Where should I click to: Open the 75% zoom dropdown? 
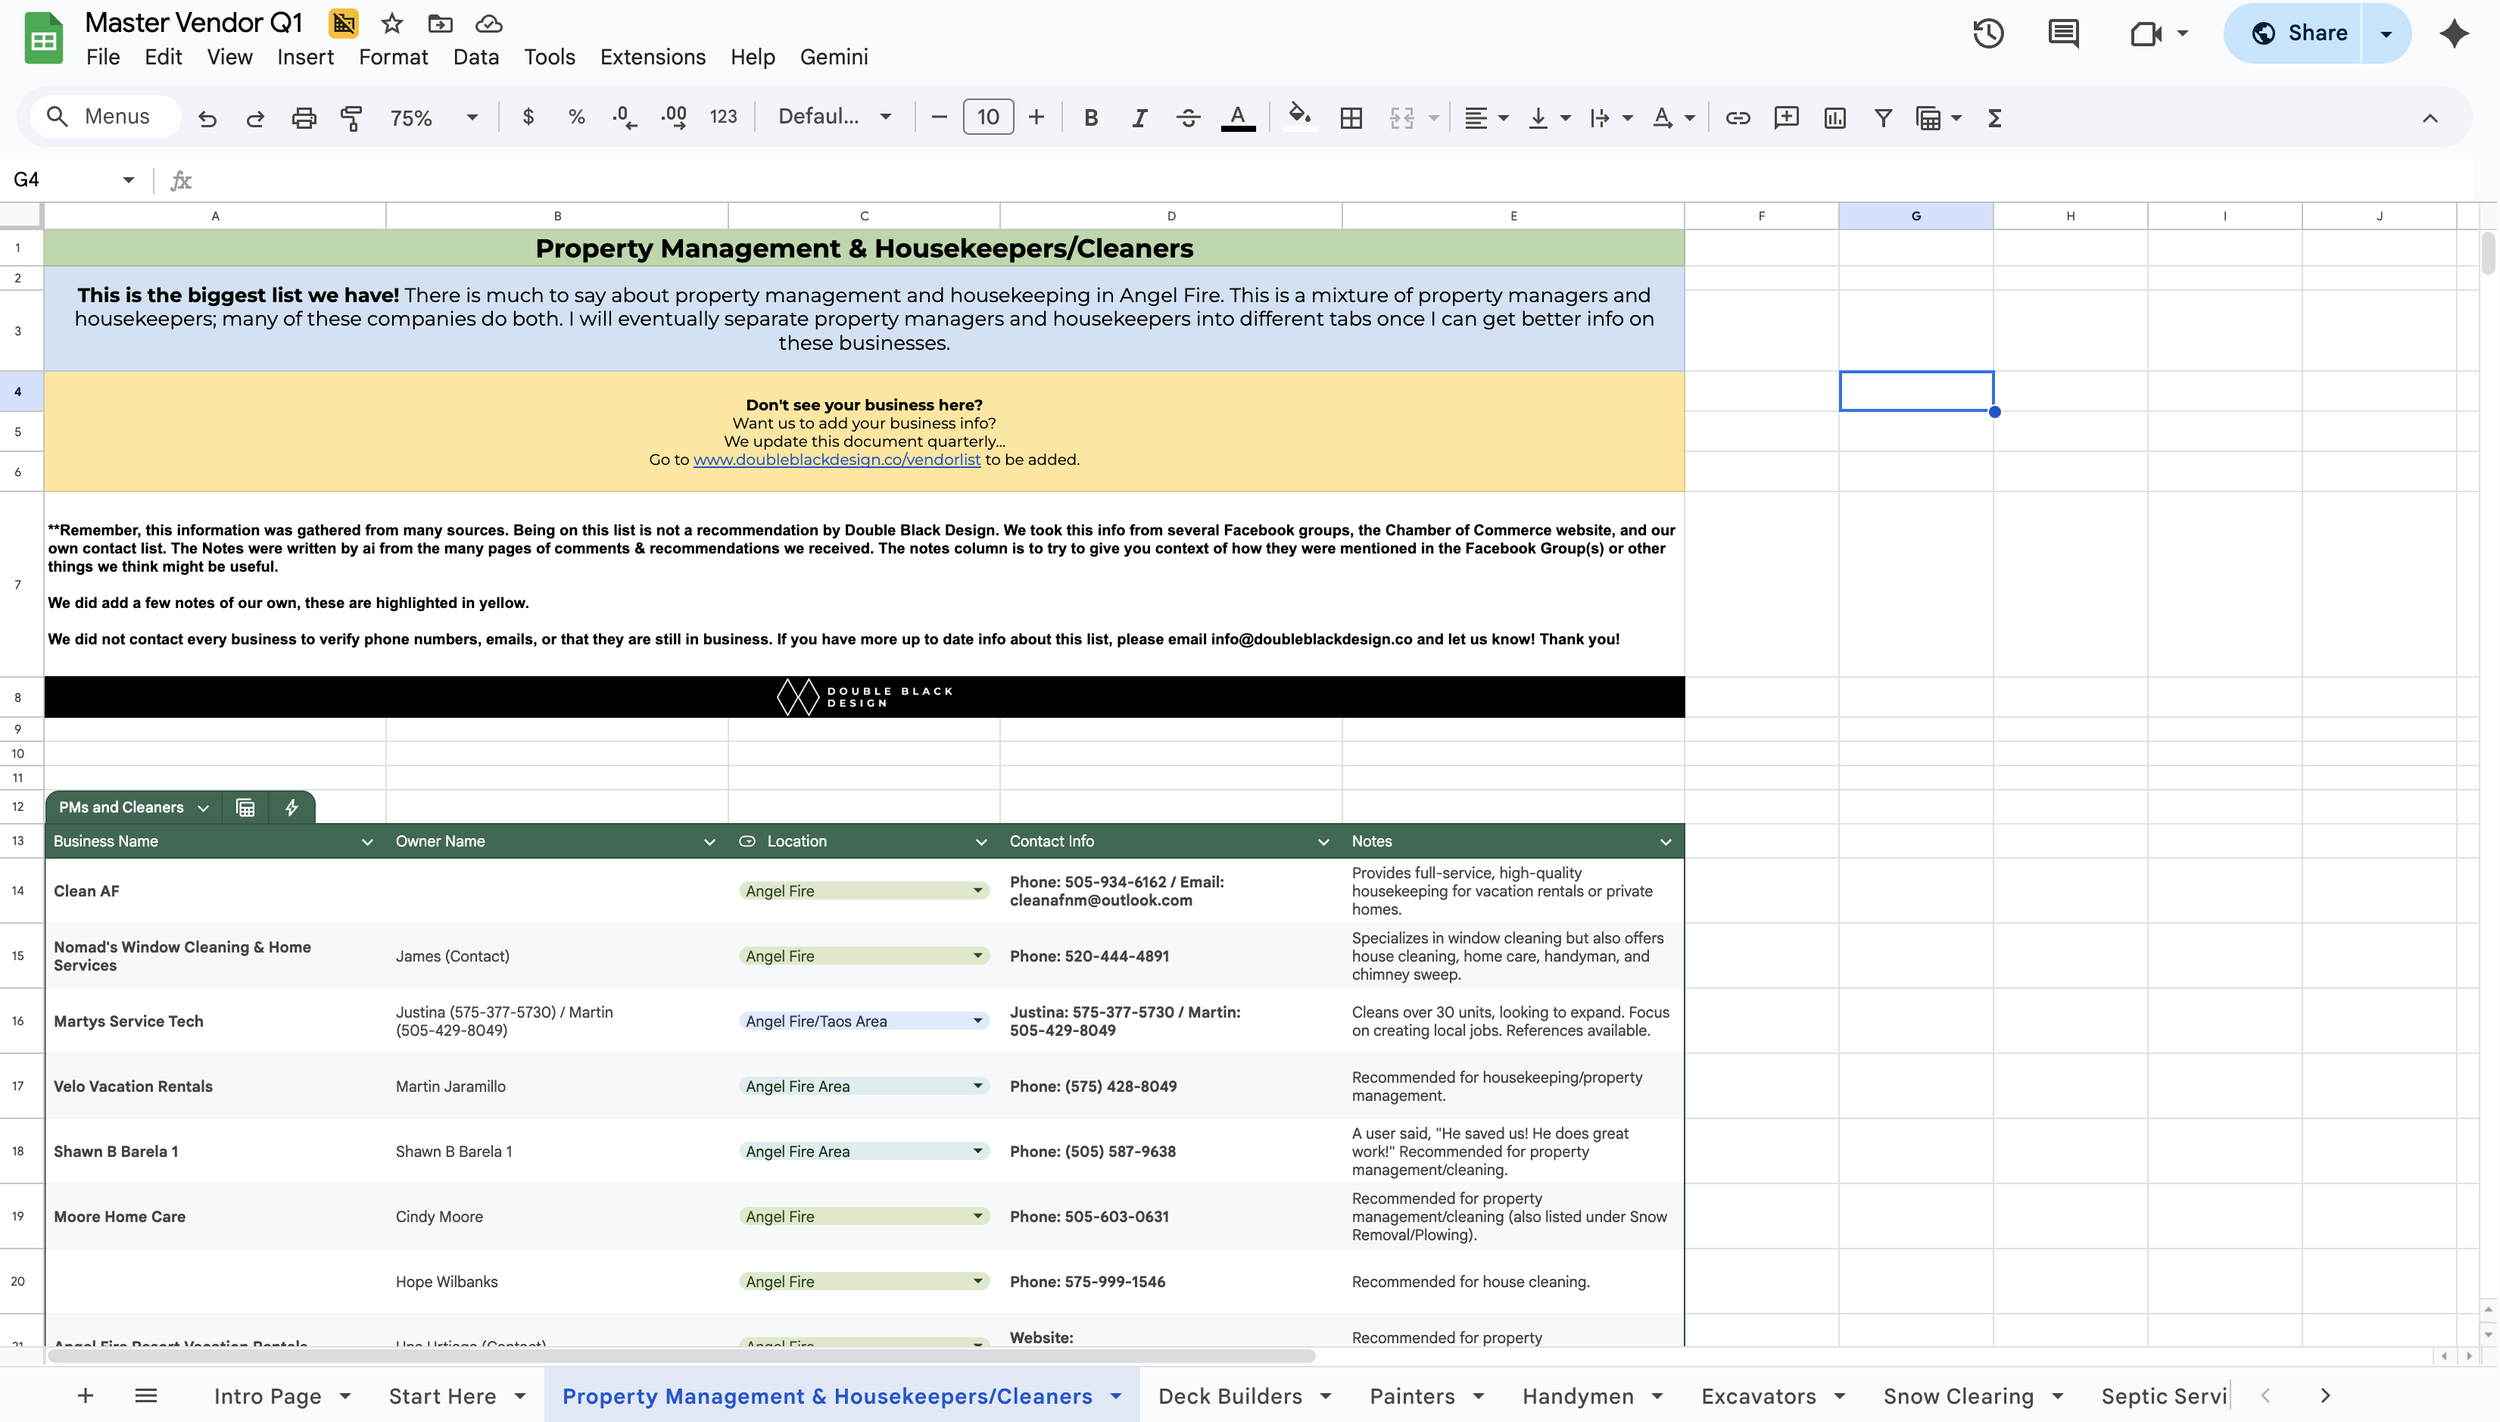(x=433, y=118)
